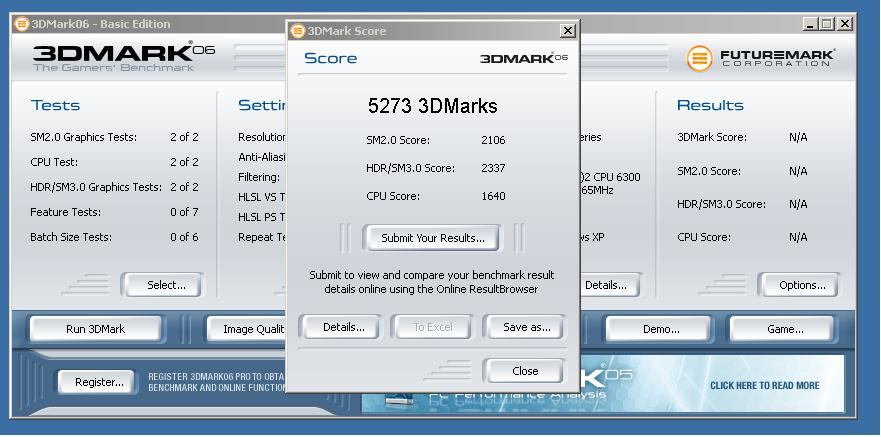Click the Futuremark orange logo icon
Image resolution: width=881 pixels, height=437 pixels.
(x=699, y=58)
